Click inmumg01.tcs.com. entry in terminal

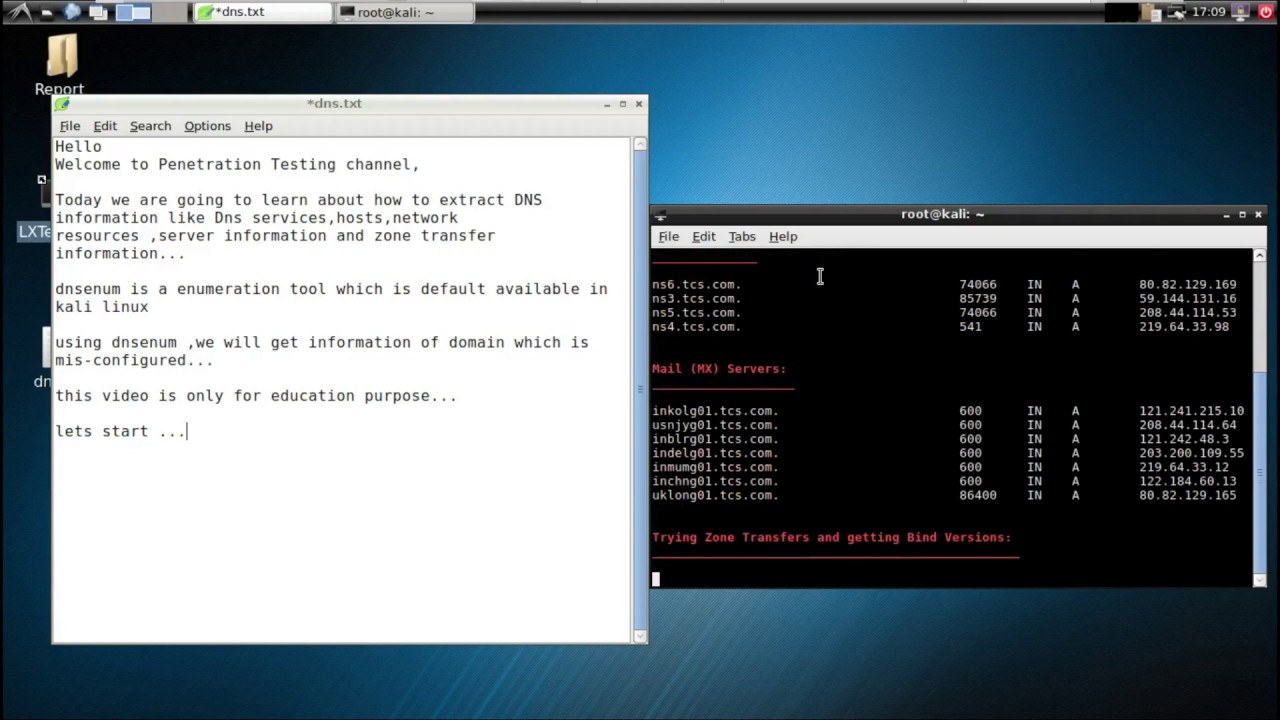point(715,467)
